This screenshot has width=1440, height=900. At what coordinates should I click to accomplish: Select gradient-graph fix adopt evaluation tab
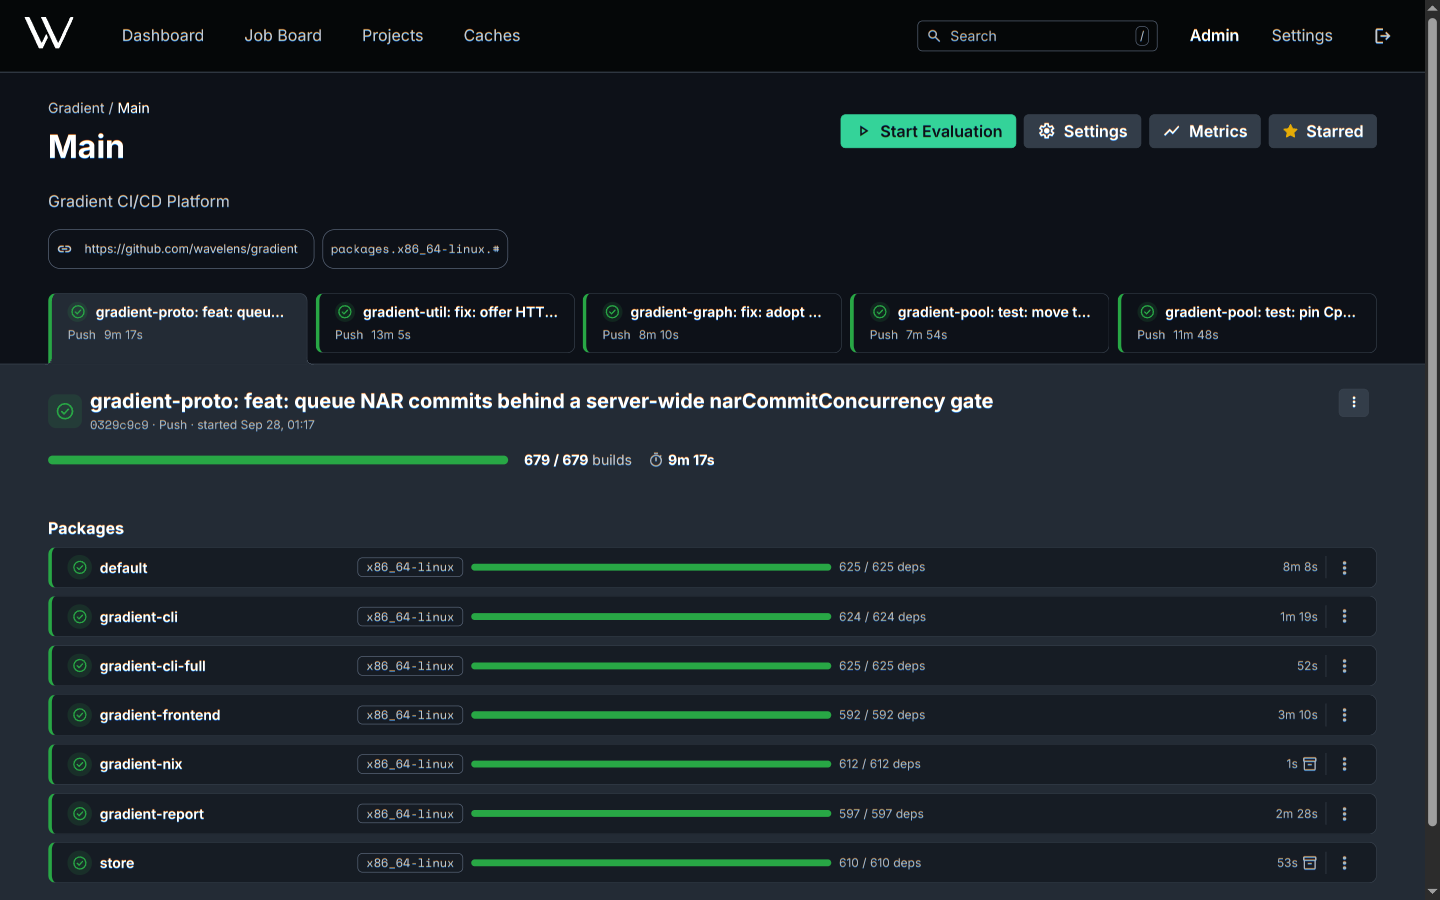point(712,323)
